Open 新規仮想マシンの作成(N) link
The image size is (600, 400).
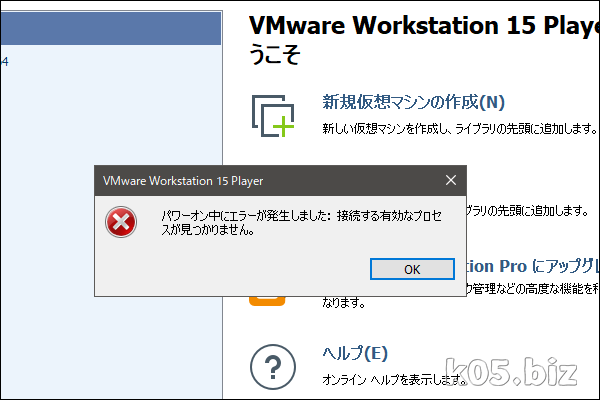[413, 102]
